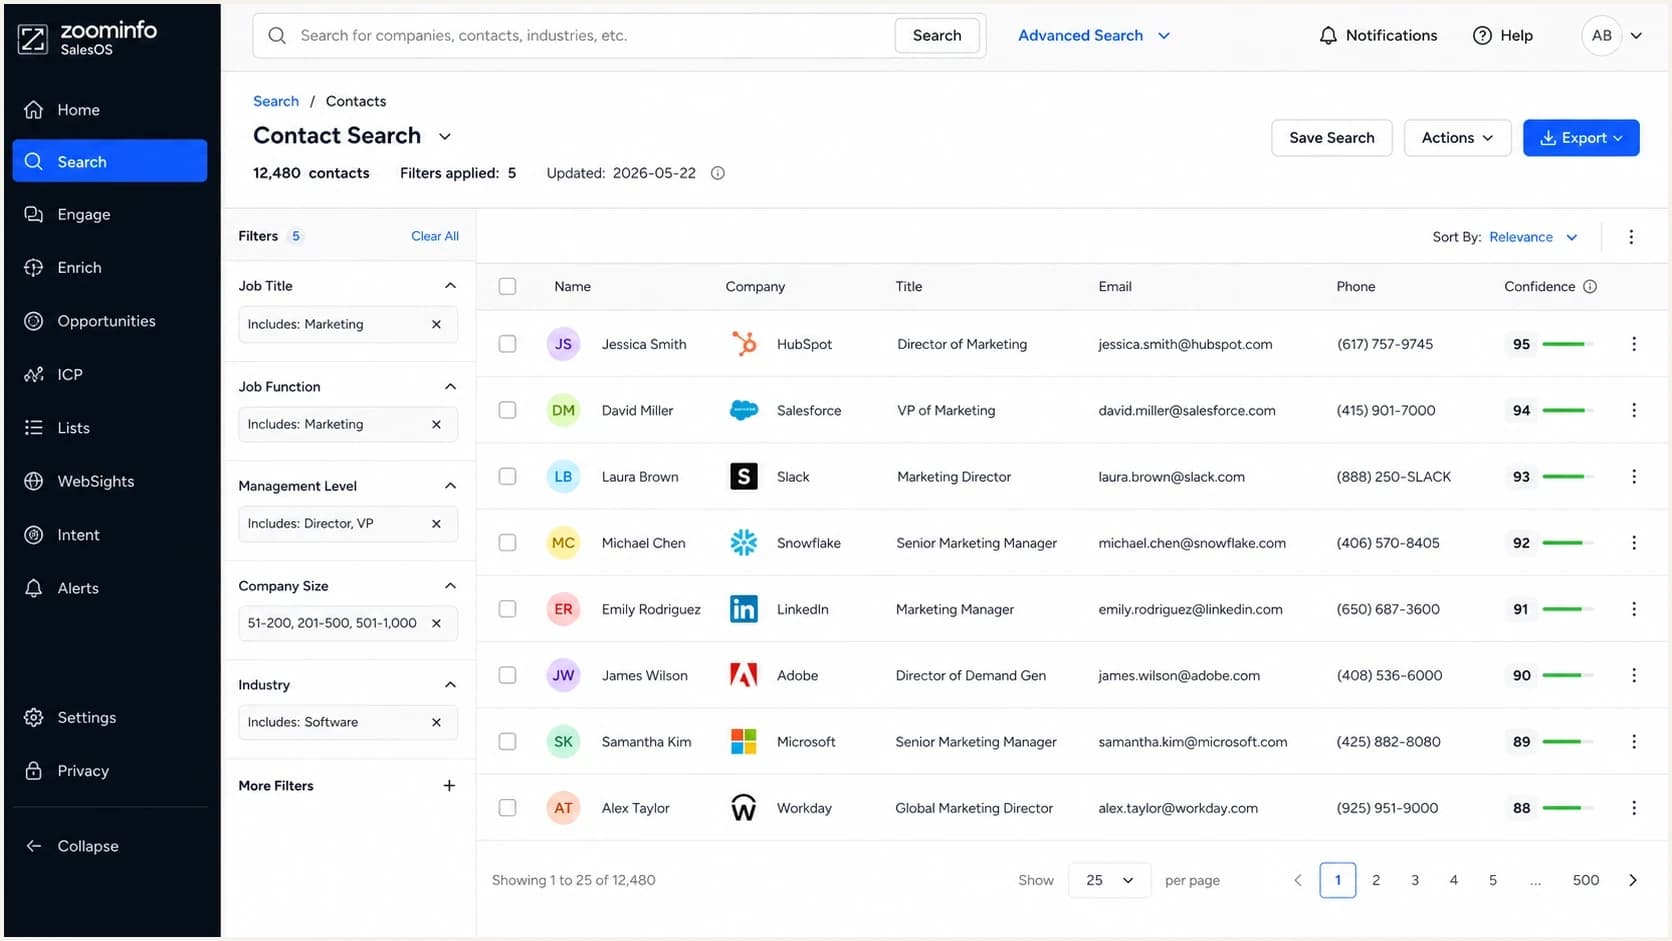Go to page 3 in pagination
Image resolution: width=1672 pixels, height=941 pixels.
coord(1415,881)
